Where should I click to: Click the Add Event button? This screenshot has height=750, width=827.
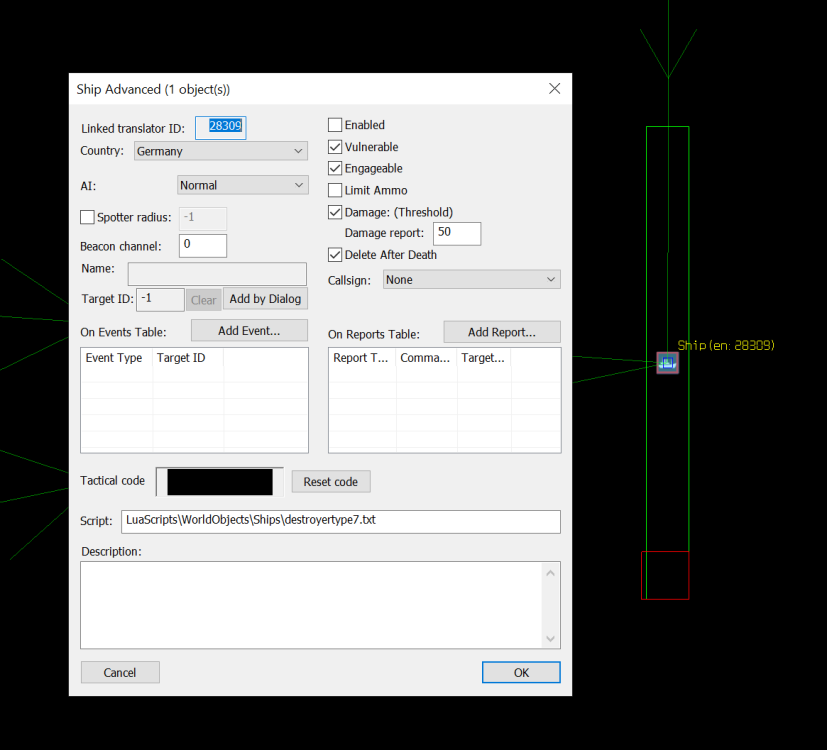click(x=249, y=331)
